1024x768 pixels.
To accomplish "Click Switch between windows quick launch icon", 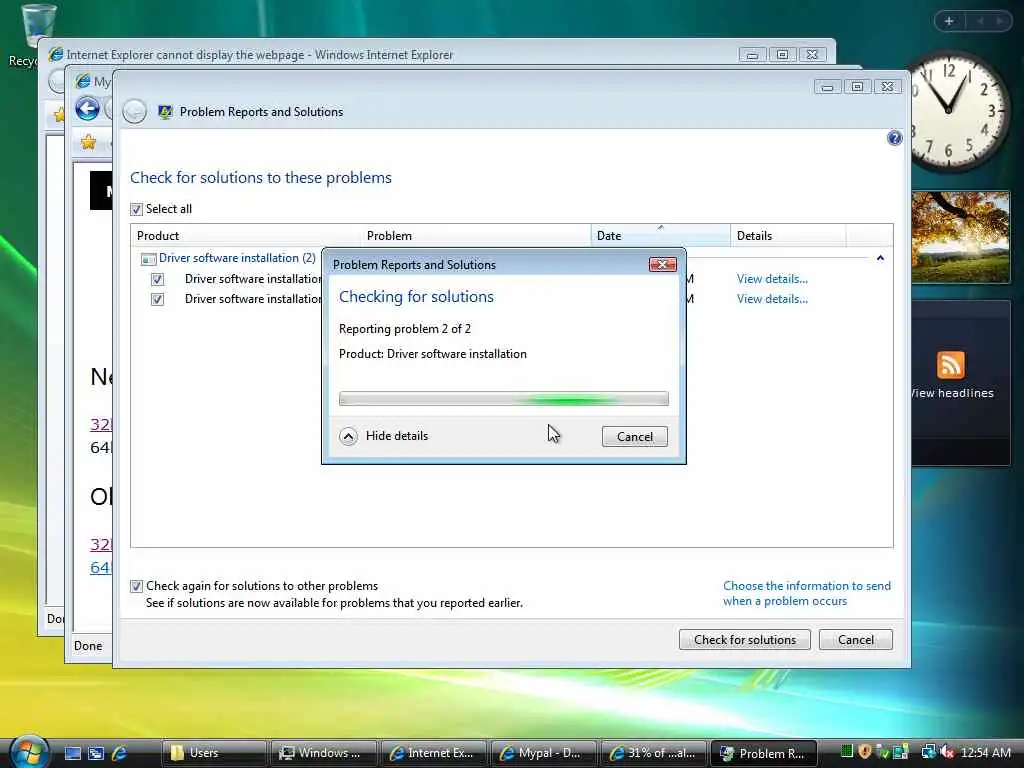I will (96, 753).
